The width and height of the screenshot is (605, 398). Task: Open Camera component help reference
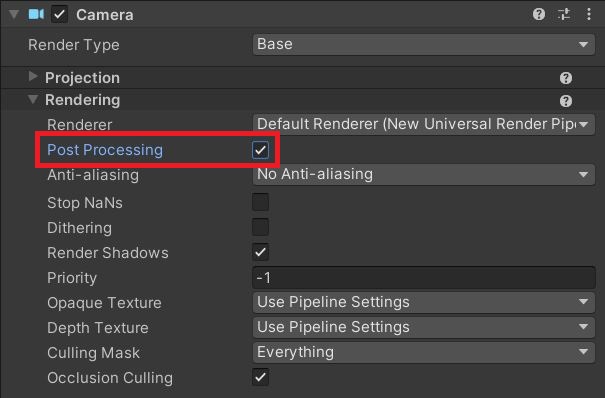point(539,14)
